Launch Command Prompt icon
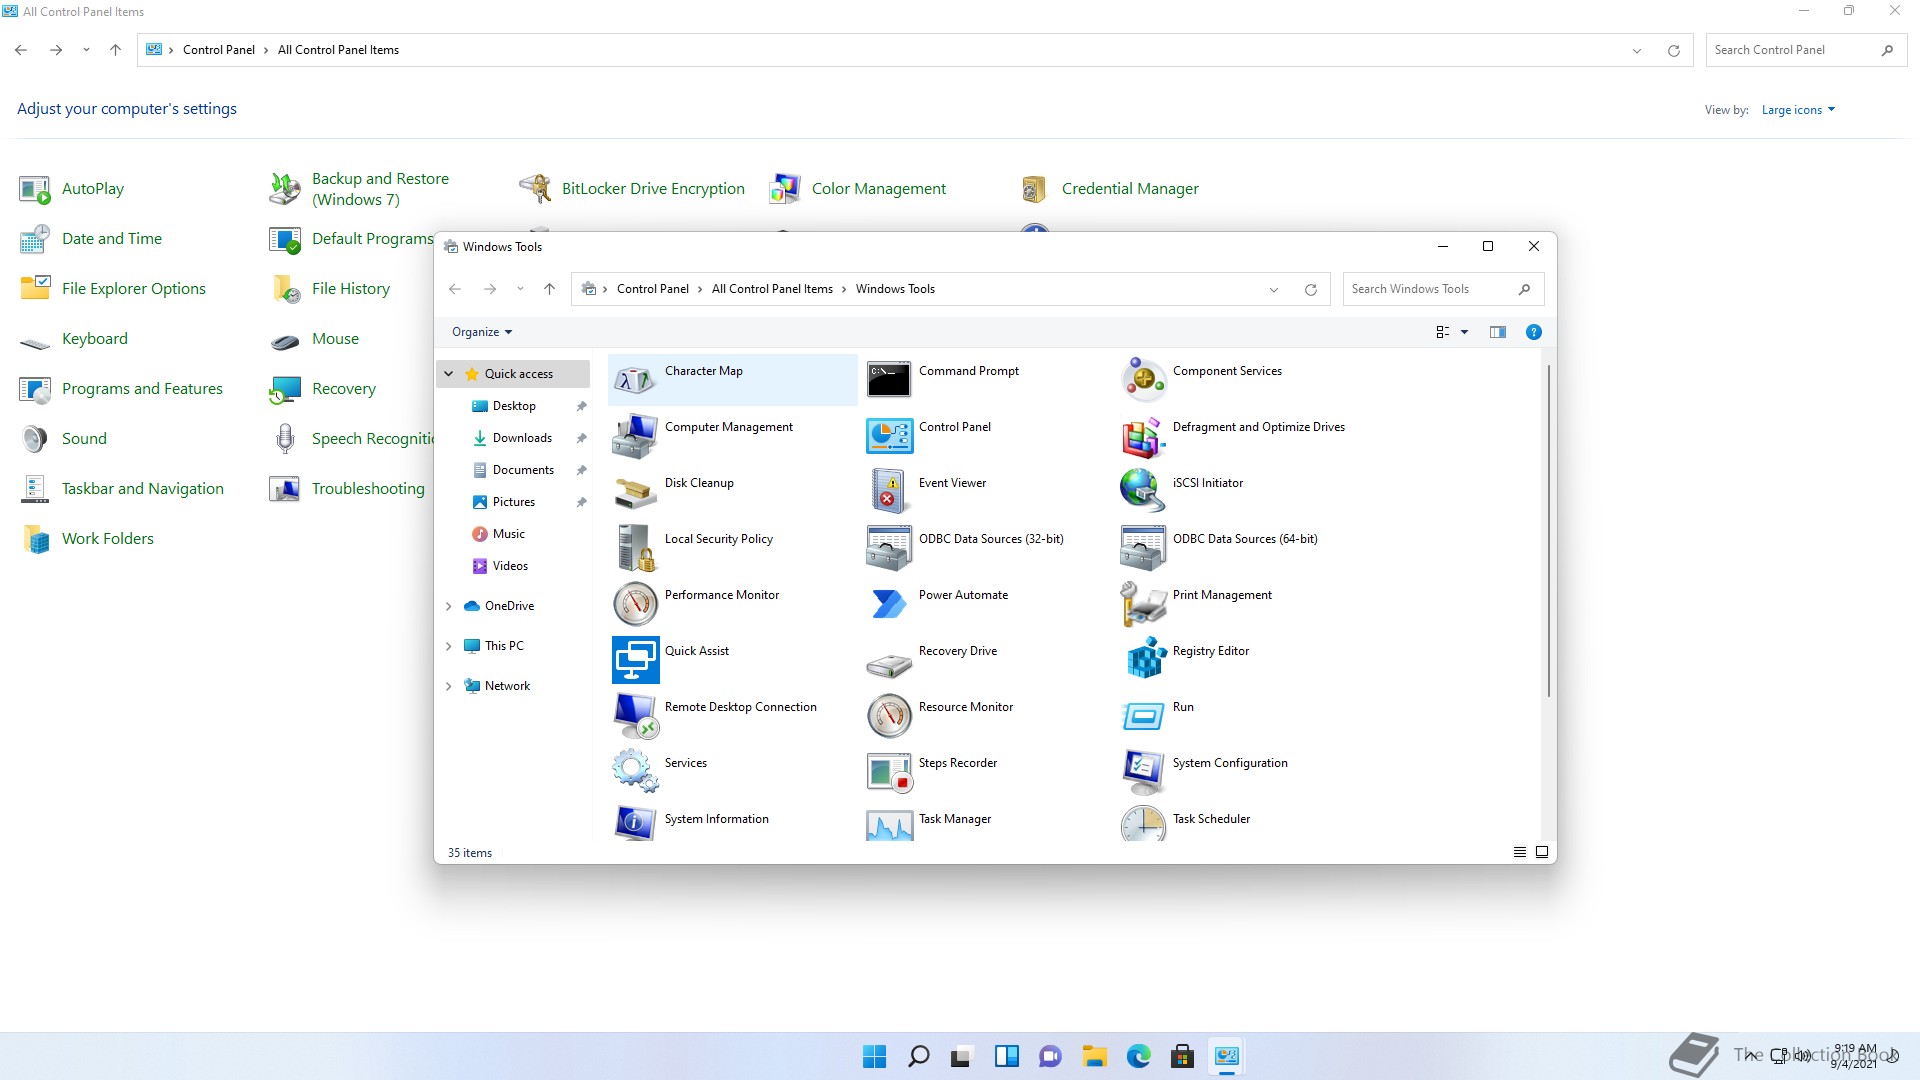Screen dimensions: 1920x1080 click(889, 380)
